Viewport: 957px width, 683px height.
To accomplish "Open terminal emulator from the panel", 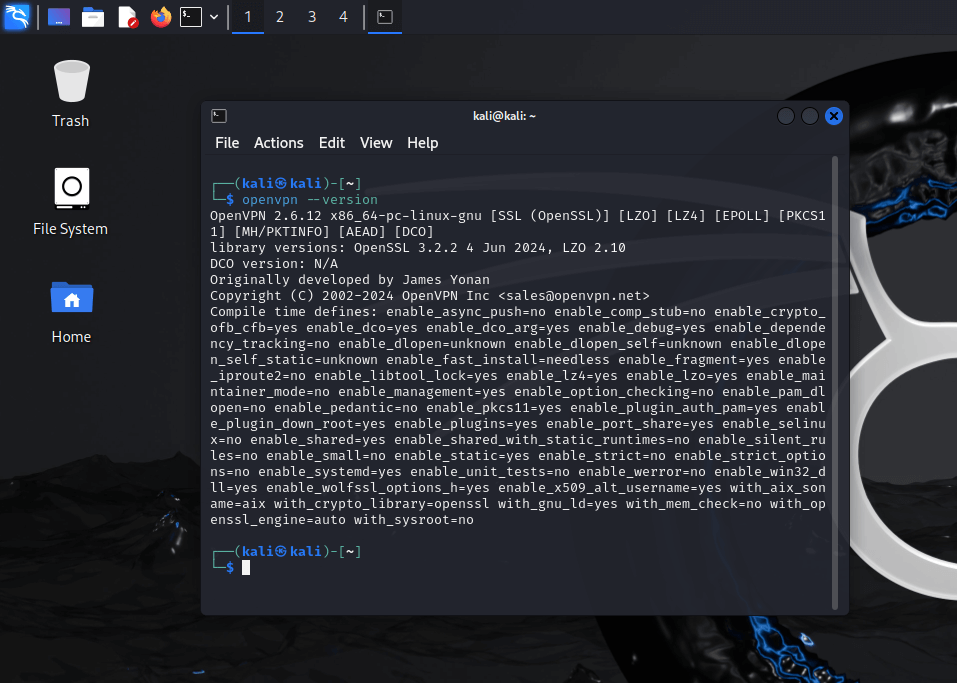I will tap(190, 17).
